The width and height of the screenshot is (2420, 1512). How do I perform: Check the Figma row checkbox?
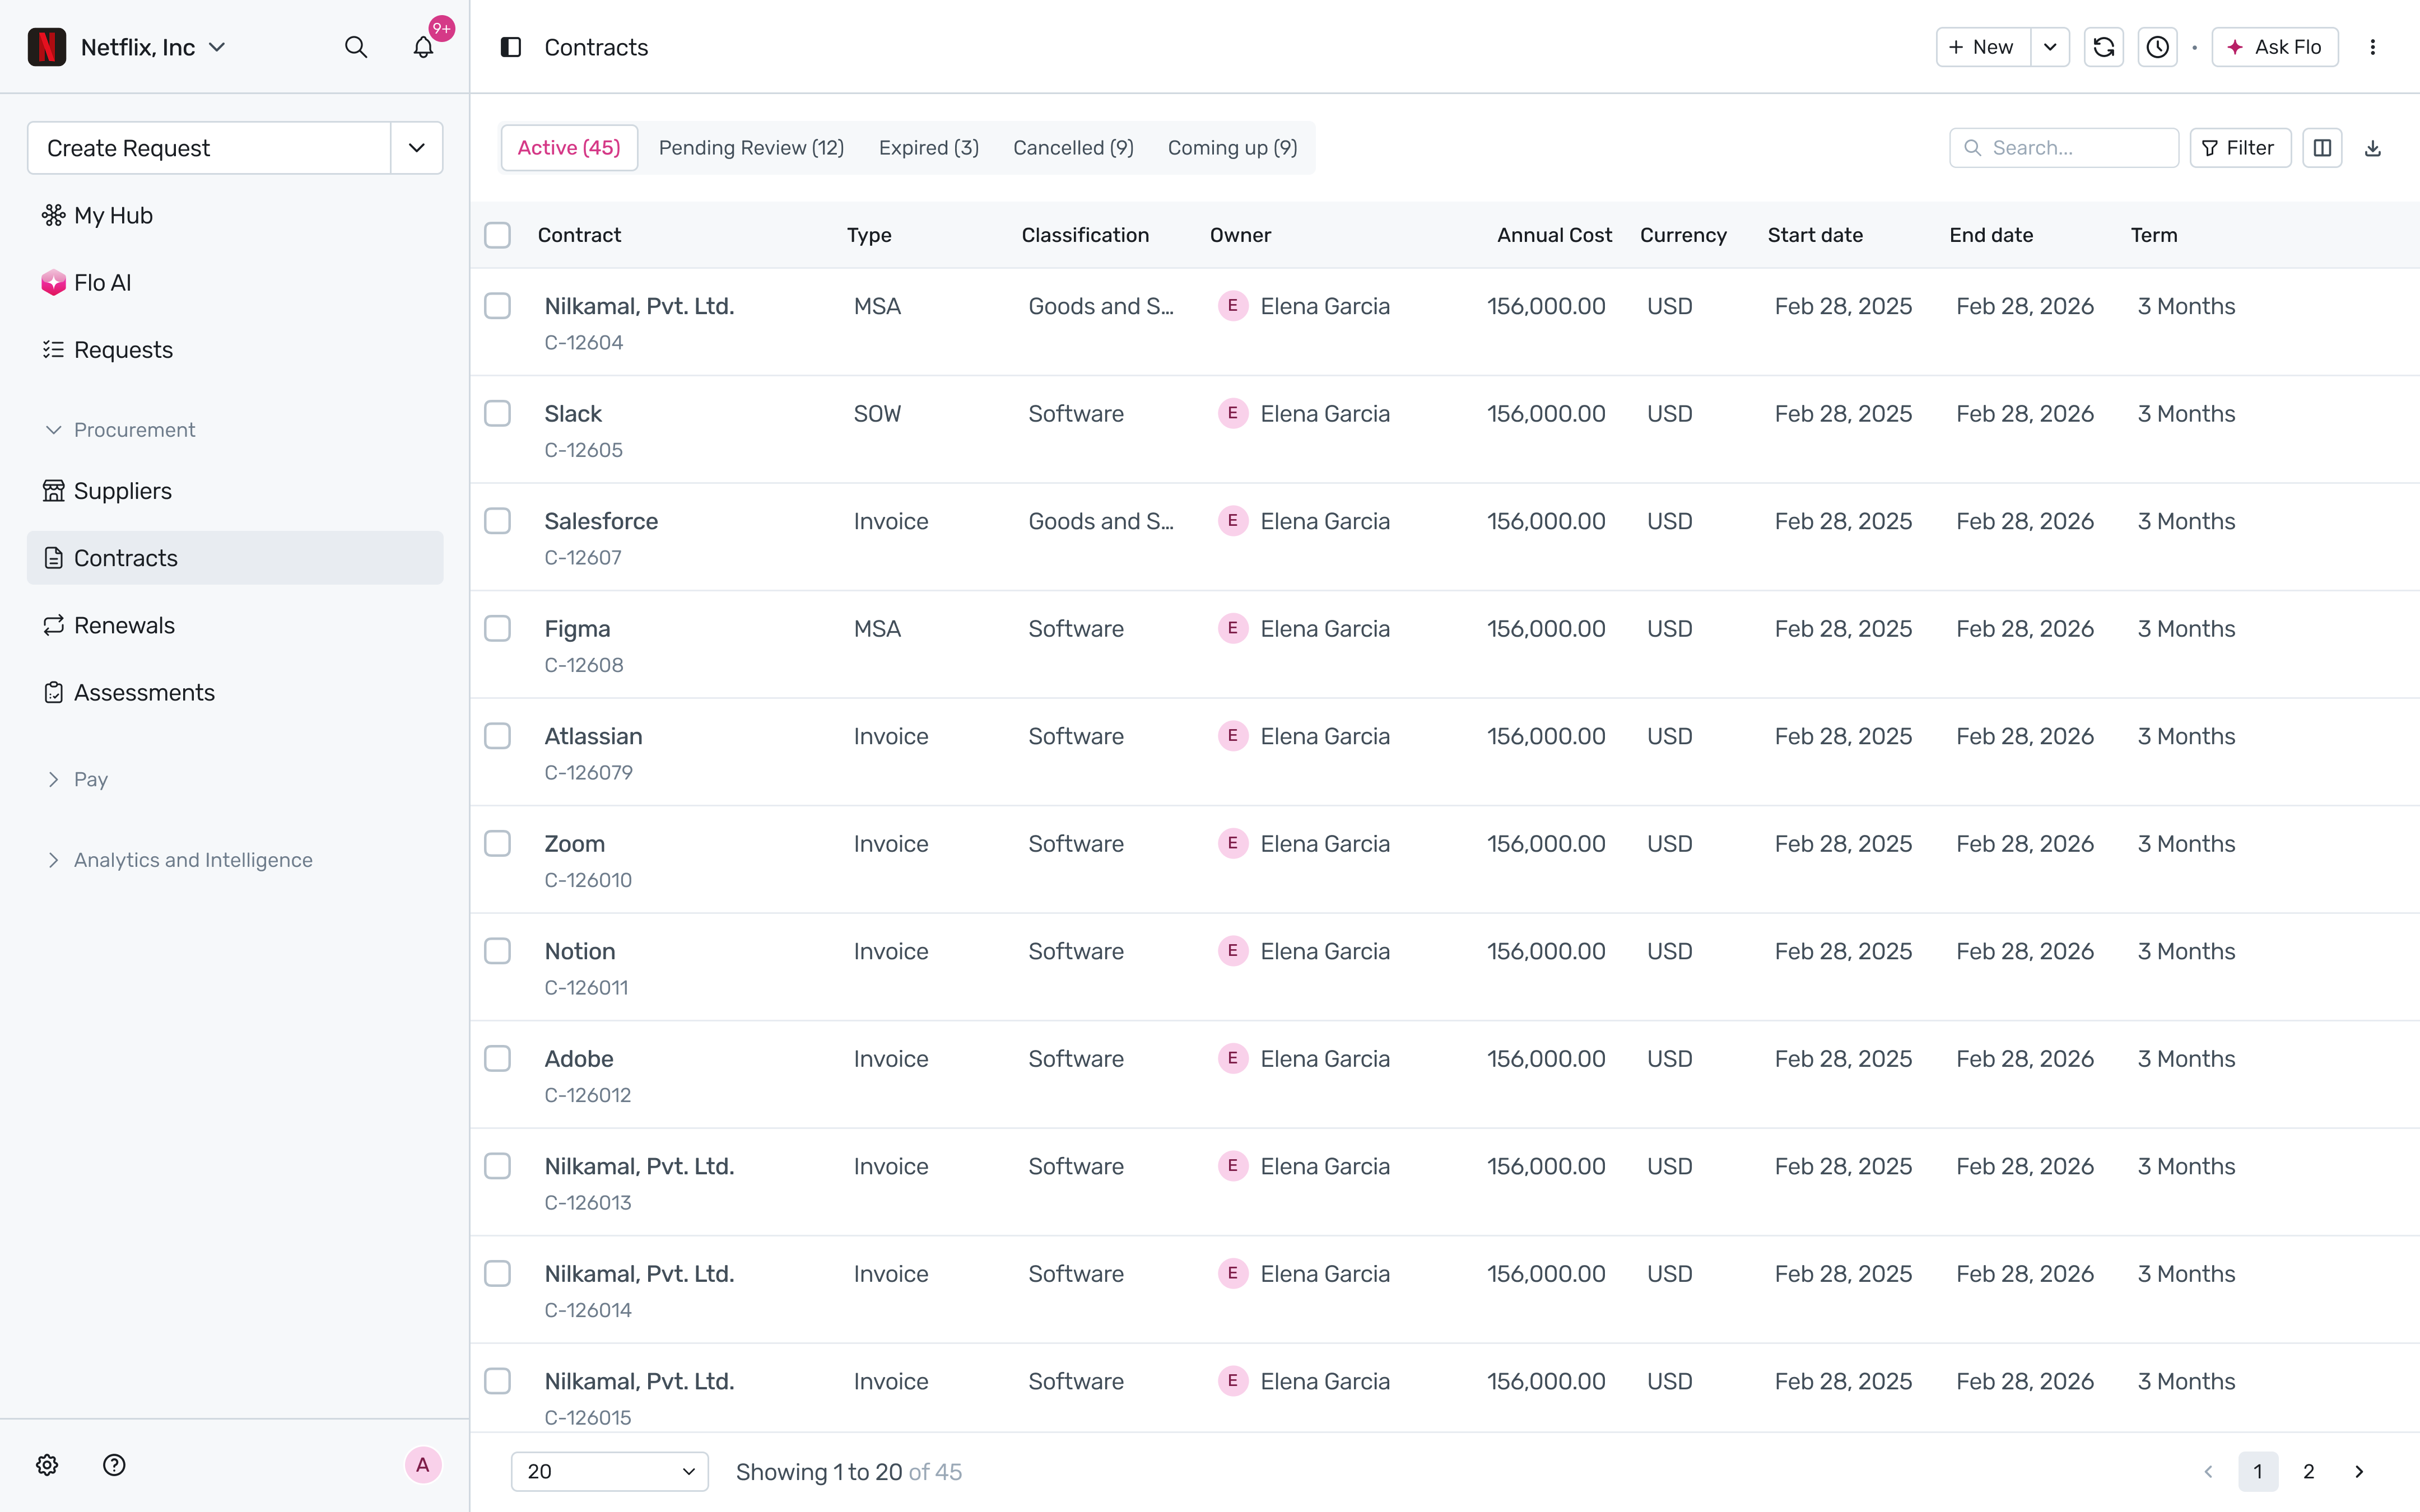click(497, 628)
